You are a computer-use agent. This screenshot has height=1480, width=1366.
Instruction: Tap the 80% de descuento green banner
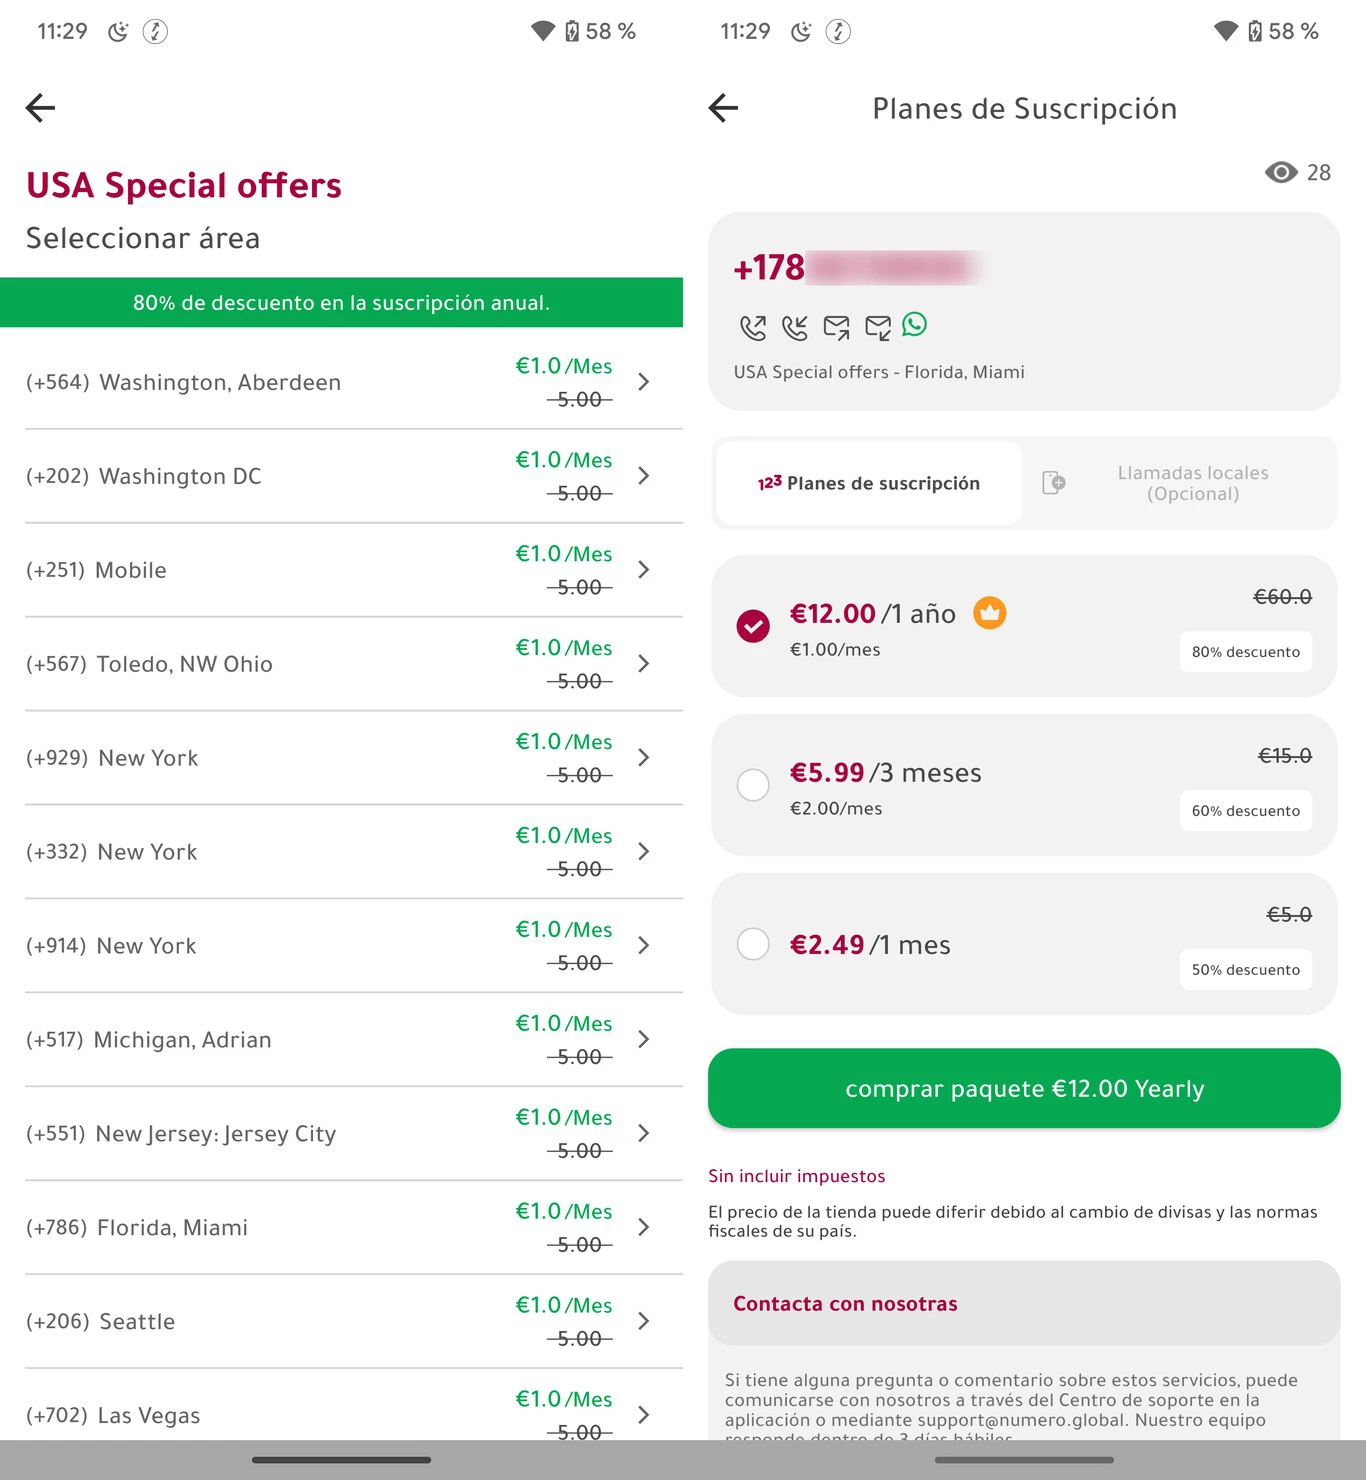coord(341,302)
